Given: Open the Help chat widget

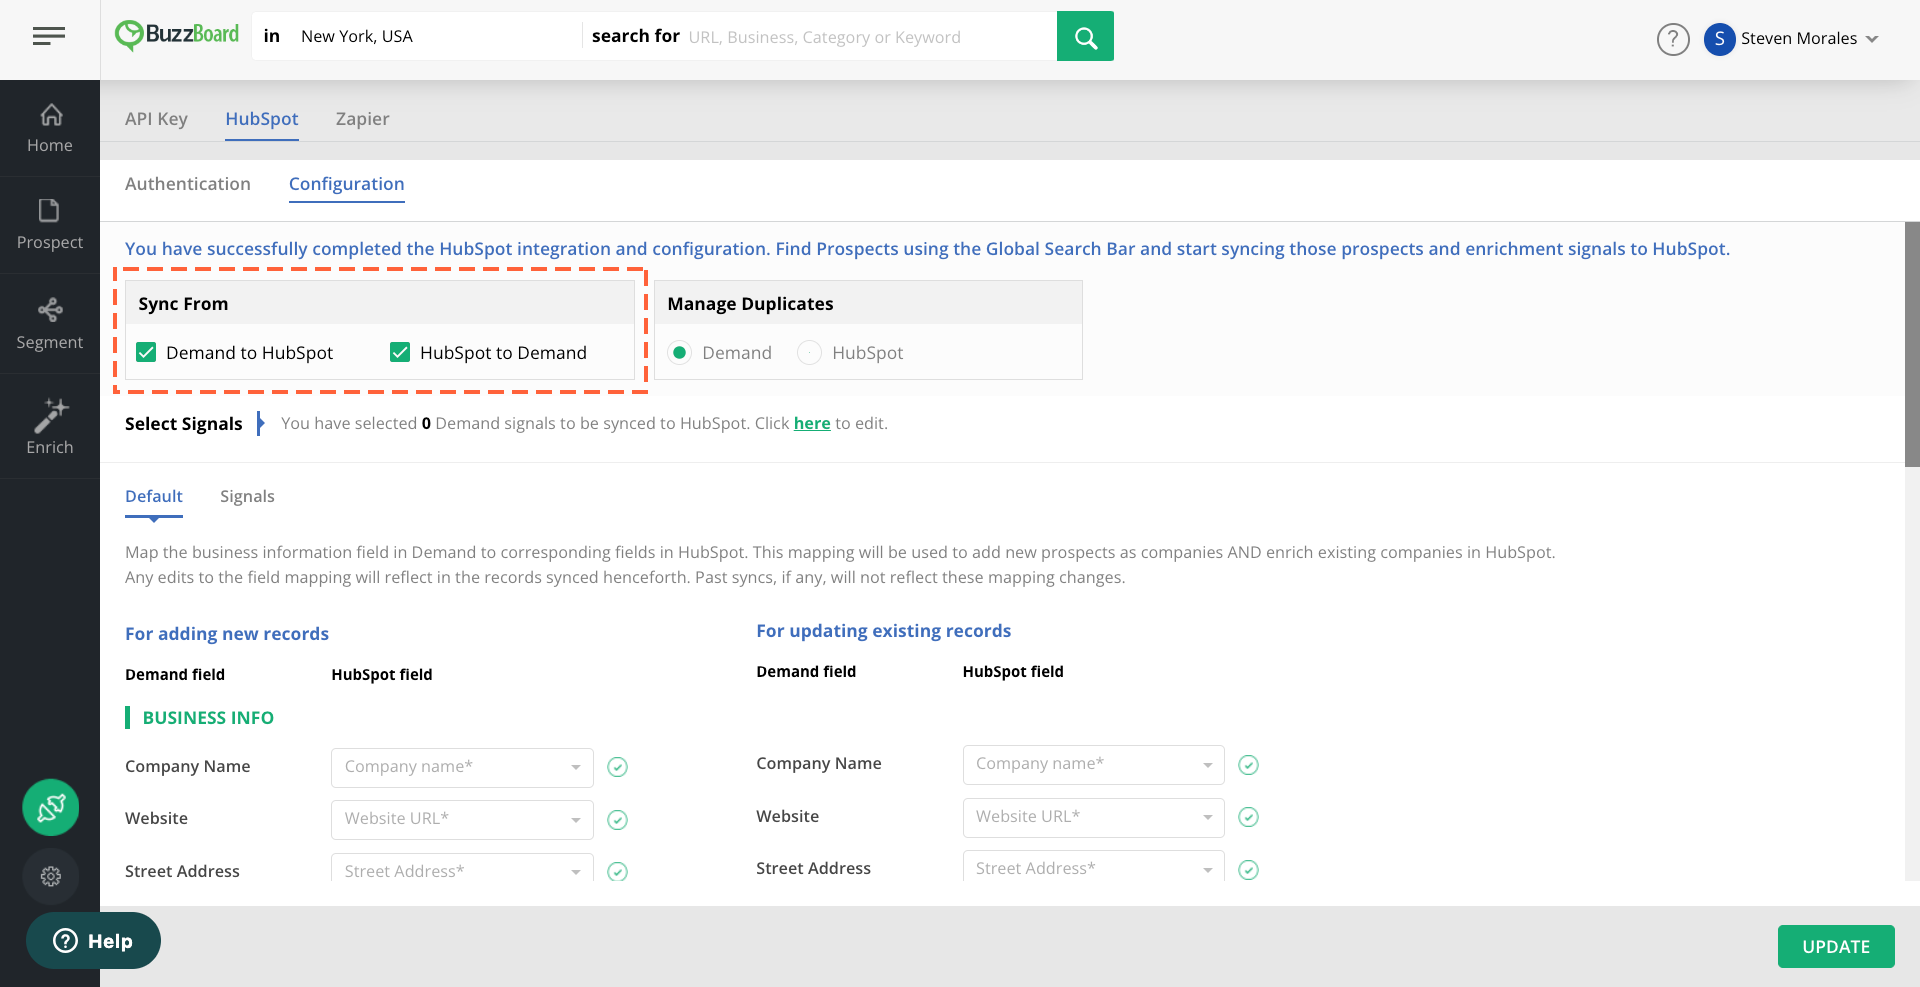Looking at the screenshot, I should point(93,941).
